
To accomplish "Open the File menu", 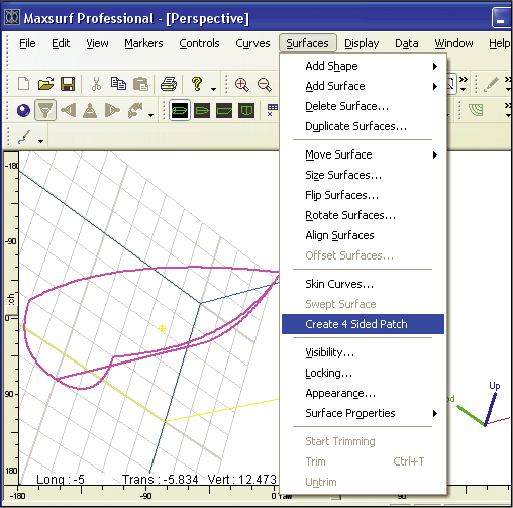I will point(27,43).
